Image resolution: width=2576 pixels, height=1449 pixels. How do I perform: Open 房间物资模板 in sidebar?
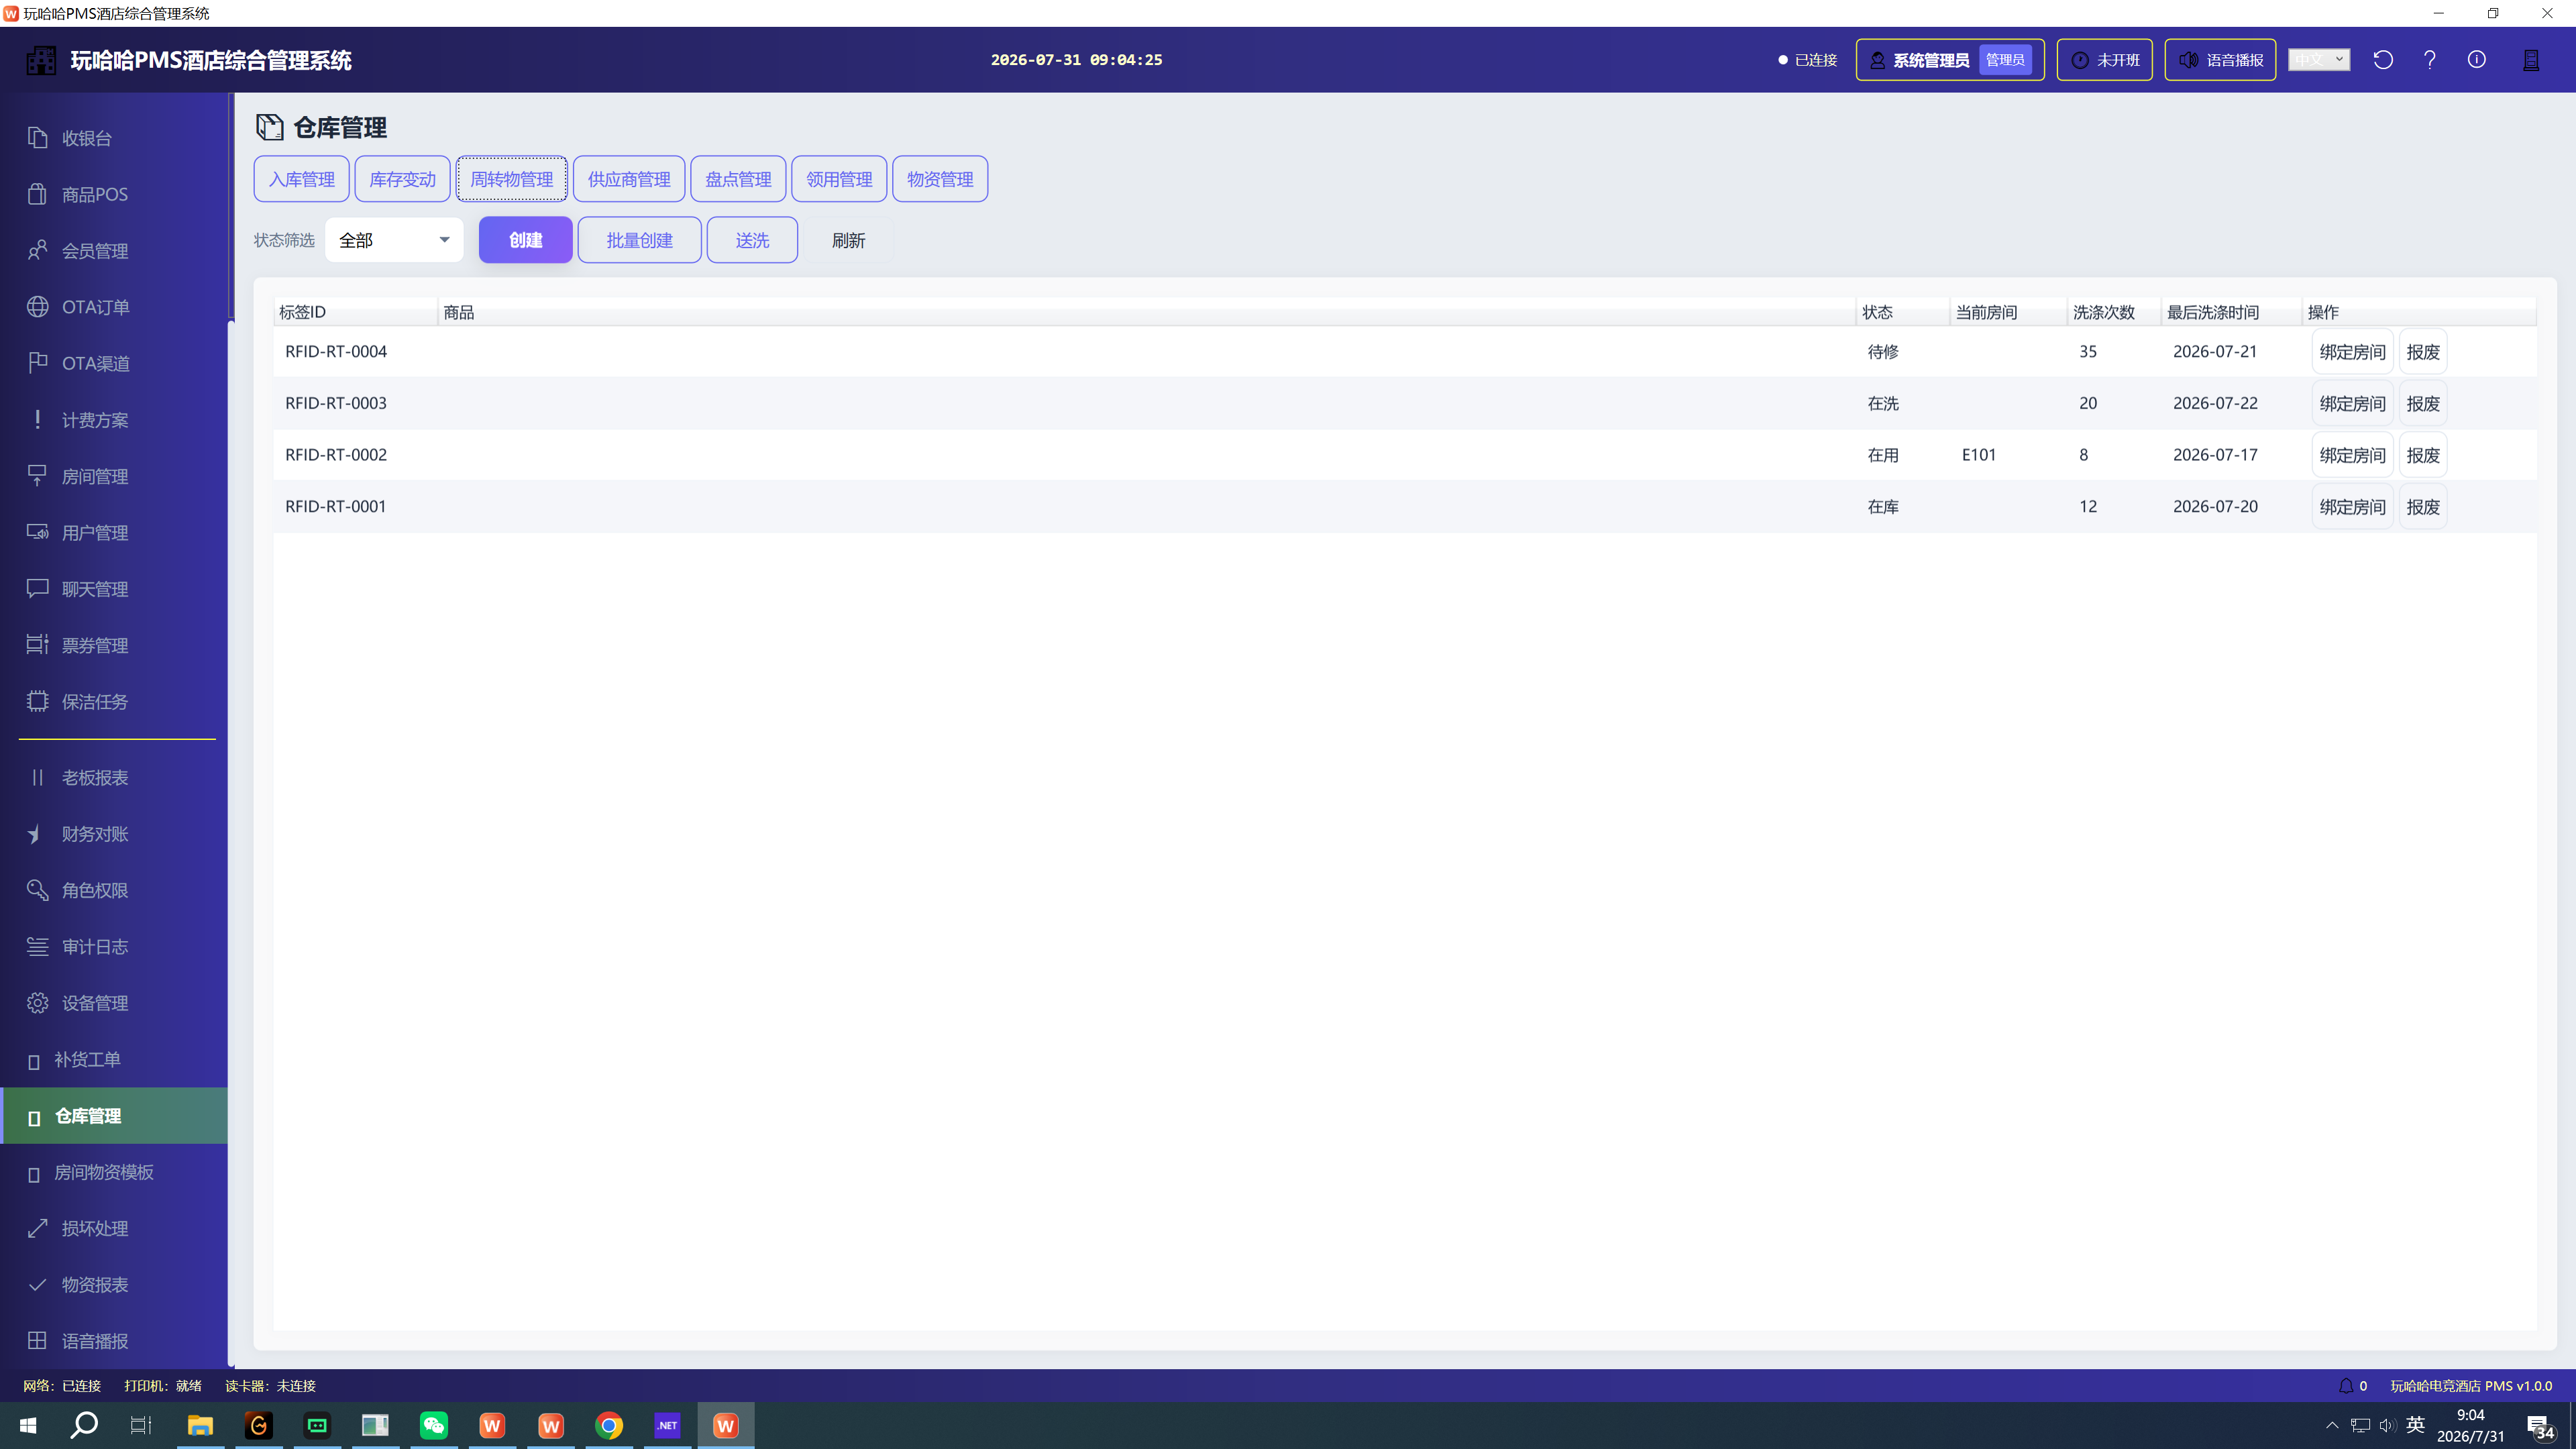pyautogui.click(x=114, y=1172)
